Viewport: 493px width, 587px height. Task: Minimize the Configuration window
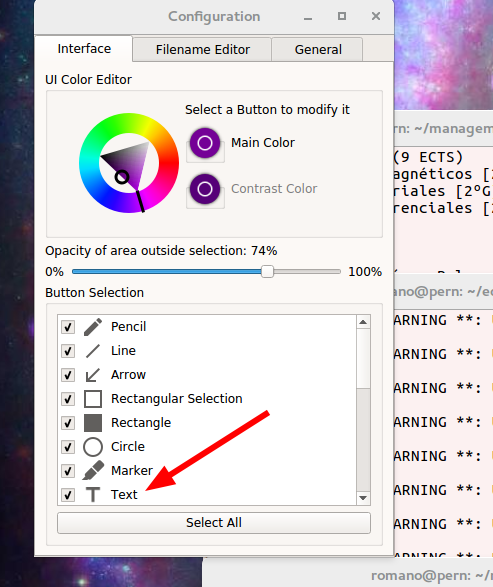click(308, 17)
